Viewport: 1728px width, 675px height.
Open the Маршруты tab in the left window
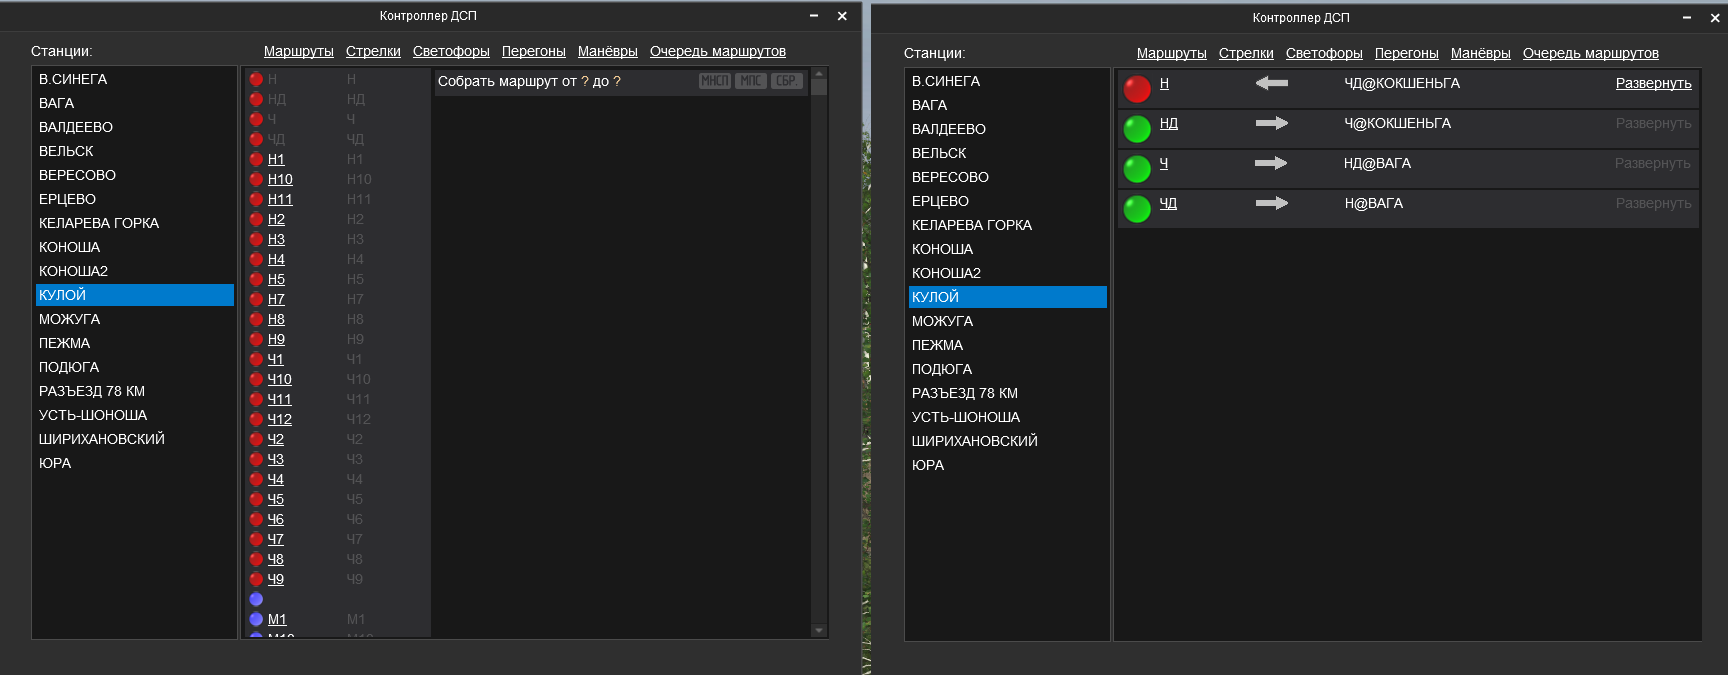pos(298,51)
